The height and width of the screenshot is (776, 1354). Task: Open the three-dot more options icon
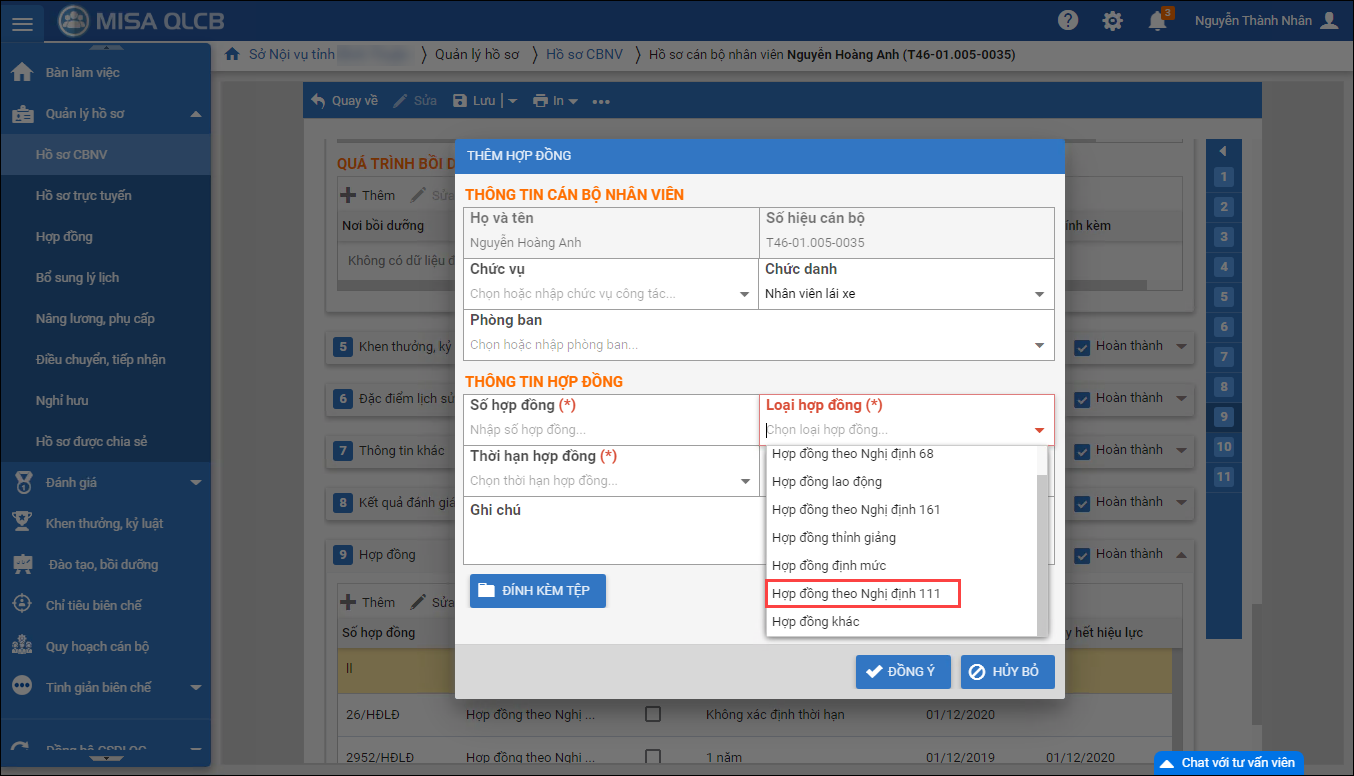click(x=601, y=101)
